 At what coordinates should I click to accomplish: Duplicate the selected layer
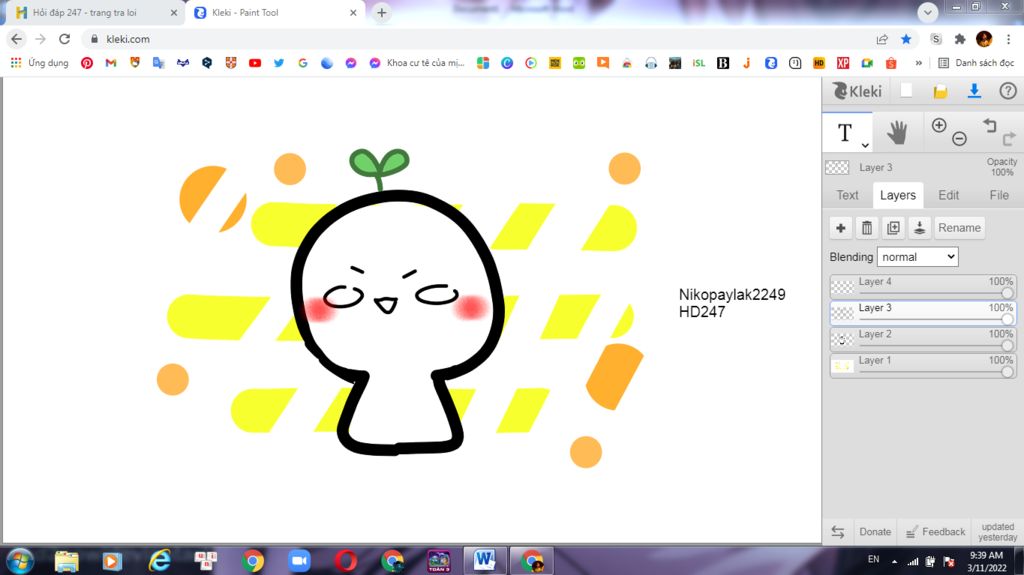click(x=893, y=227)
